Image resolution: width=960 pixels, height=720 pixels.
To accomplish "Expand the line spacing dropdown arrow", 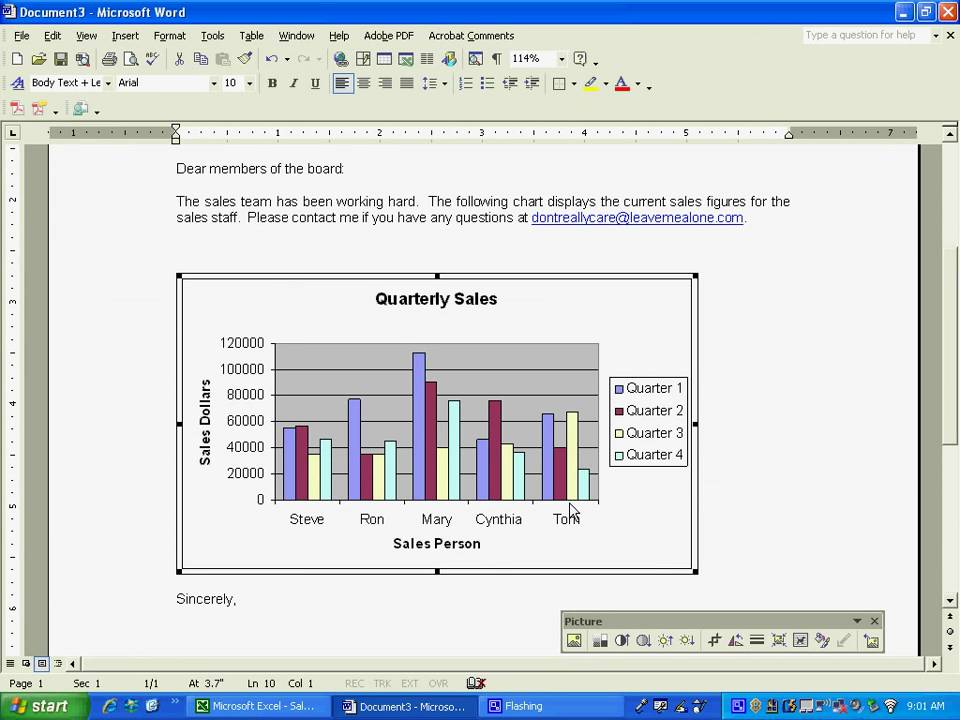I will click(x=444, y=84).
